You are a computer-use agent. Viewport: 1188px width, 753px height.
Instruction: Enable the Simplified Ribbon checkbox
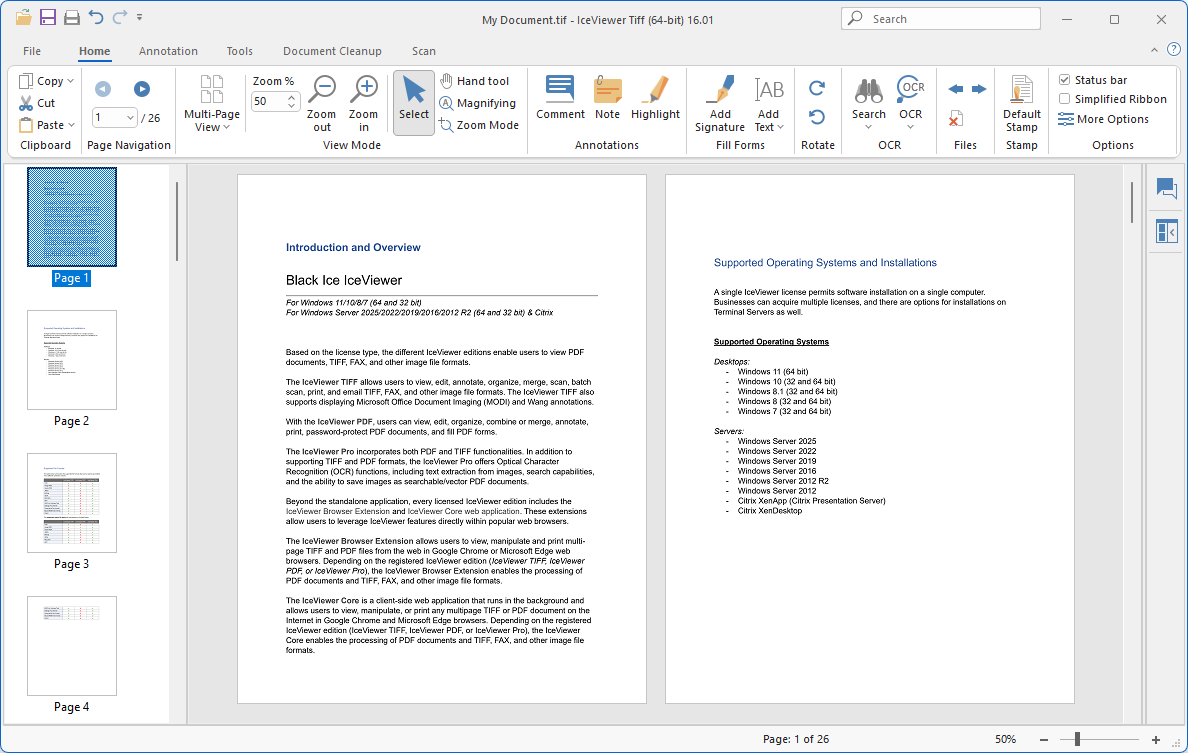click(1065, 99)
